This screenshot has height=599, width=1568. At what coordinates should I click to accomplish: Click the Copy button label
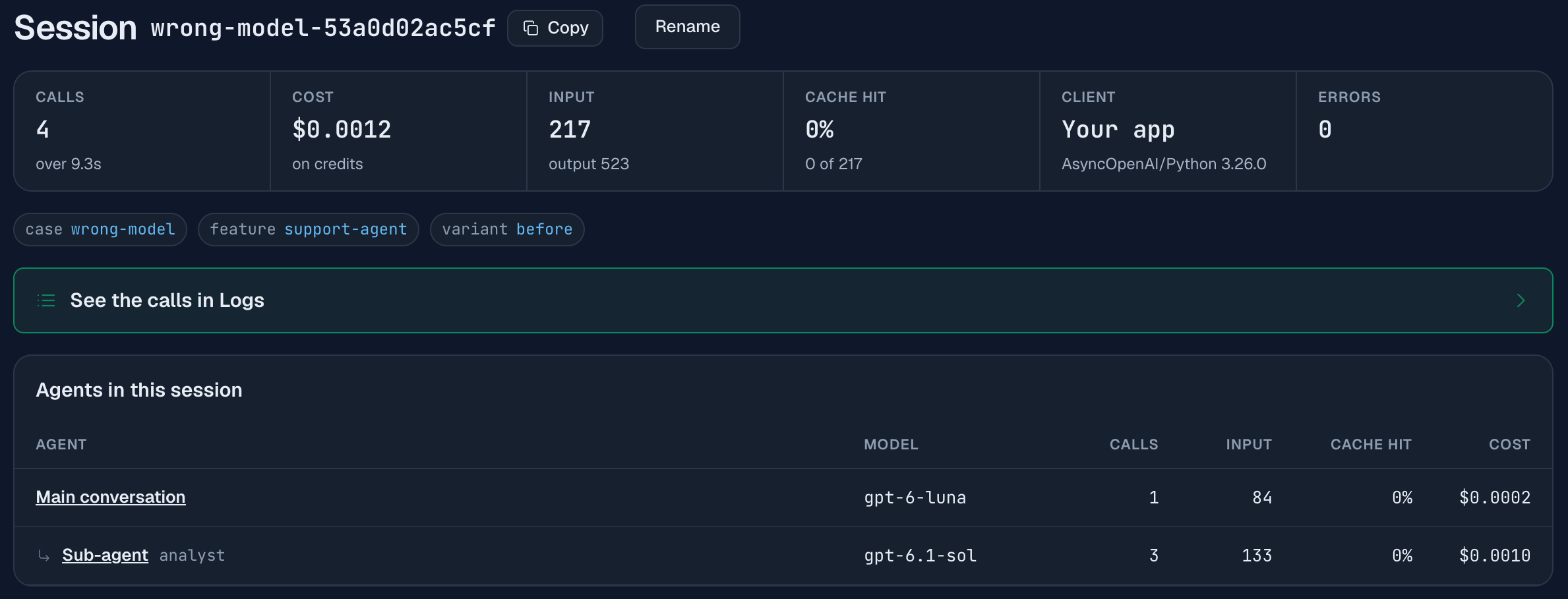pyautogui.click(x=568, y=28)
